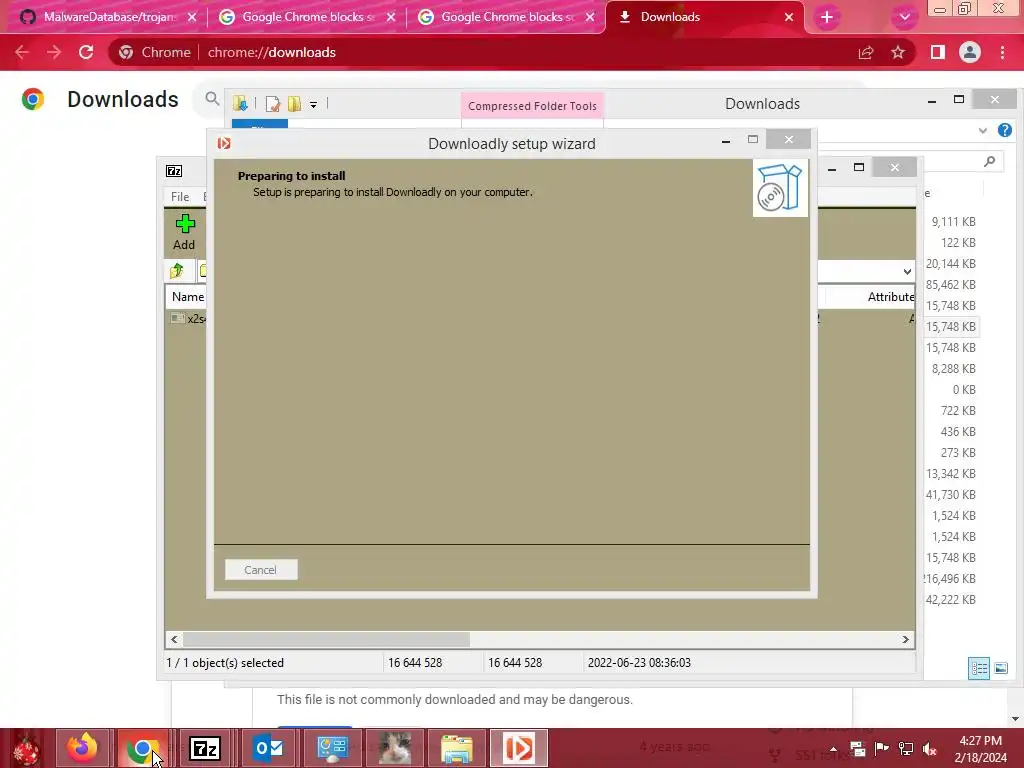Open the 7-Zip File menu
The width and height of the screenshot is (1024, 768).
pos(180,196)
